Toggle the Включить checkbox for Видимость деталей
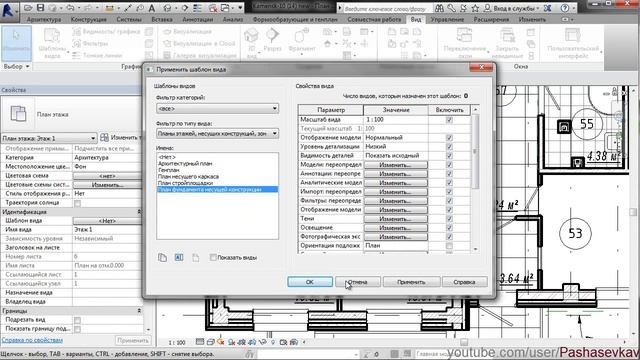Viewport: 640px width, 360px height. 449,156
